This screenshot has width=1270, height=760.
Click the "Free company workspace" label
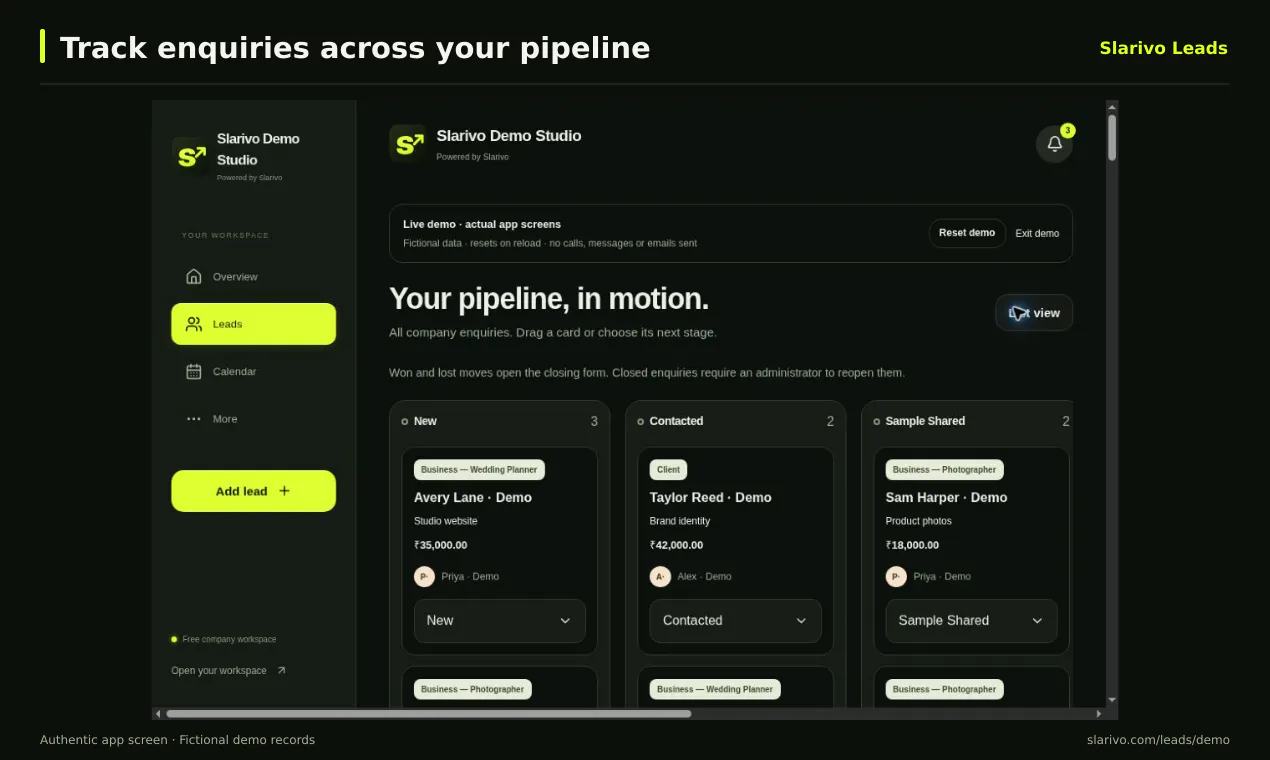pos(229,639)
